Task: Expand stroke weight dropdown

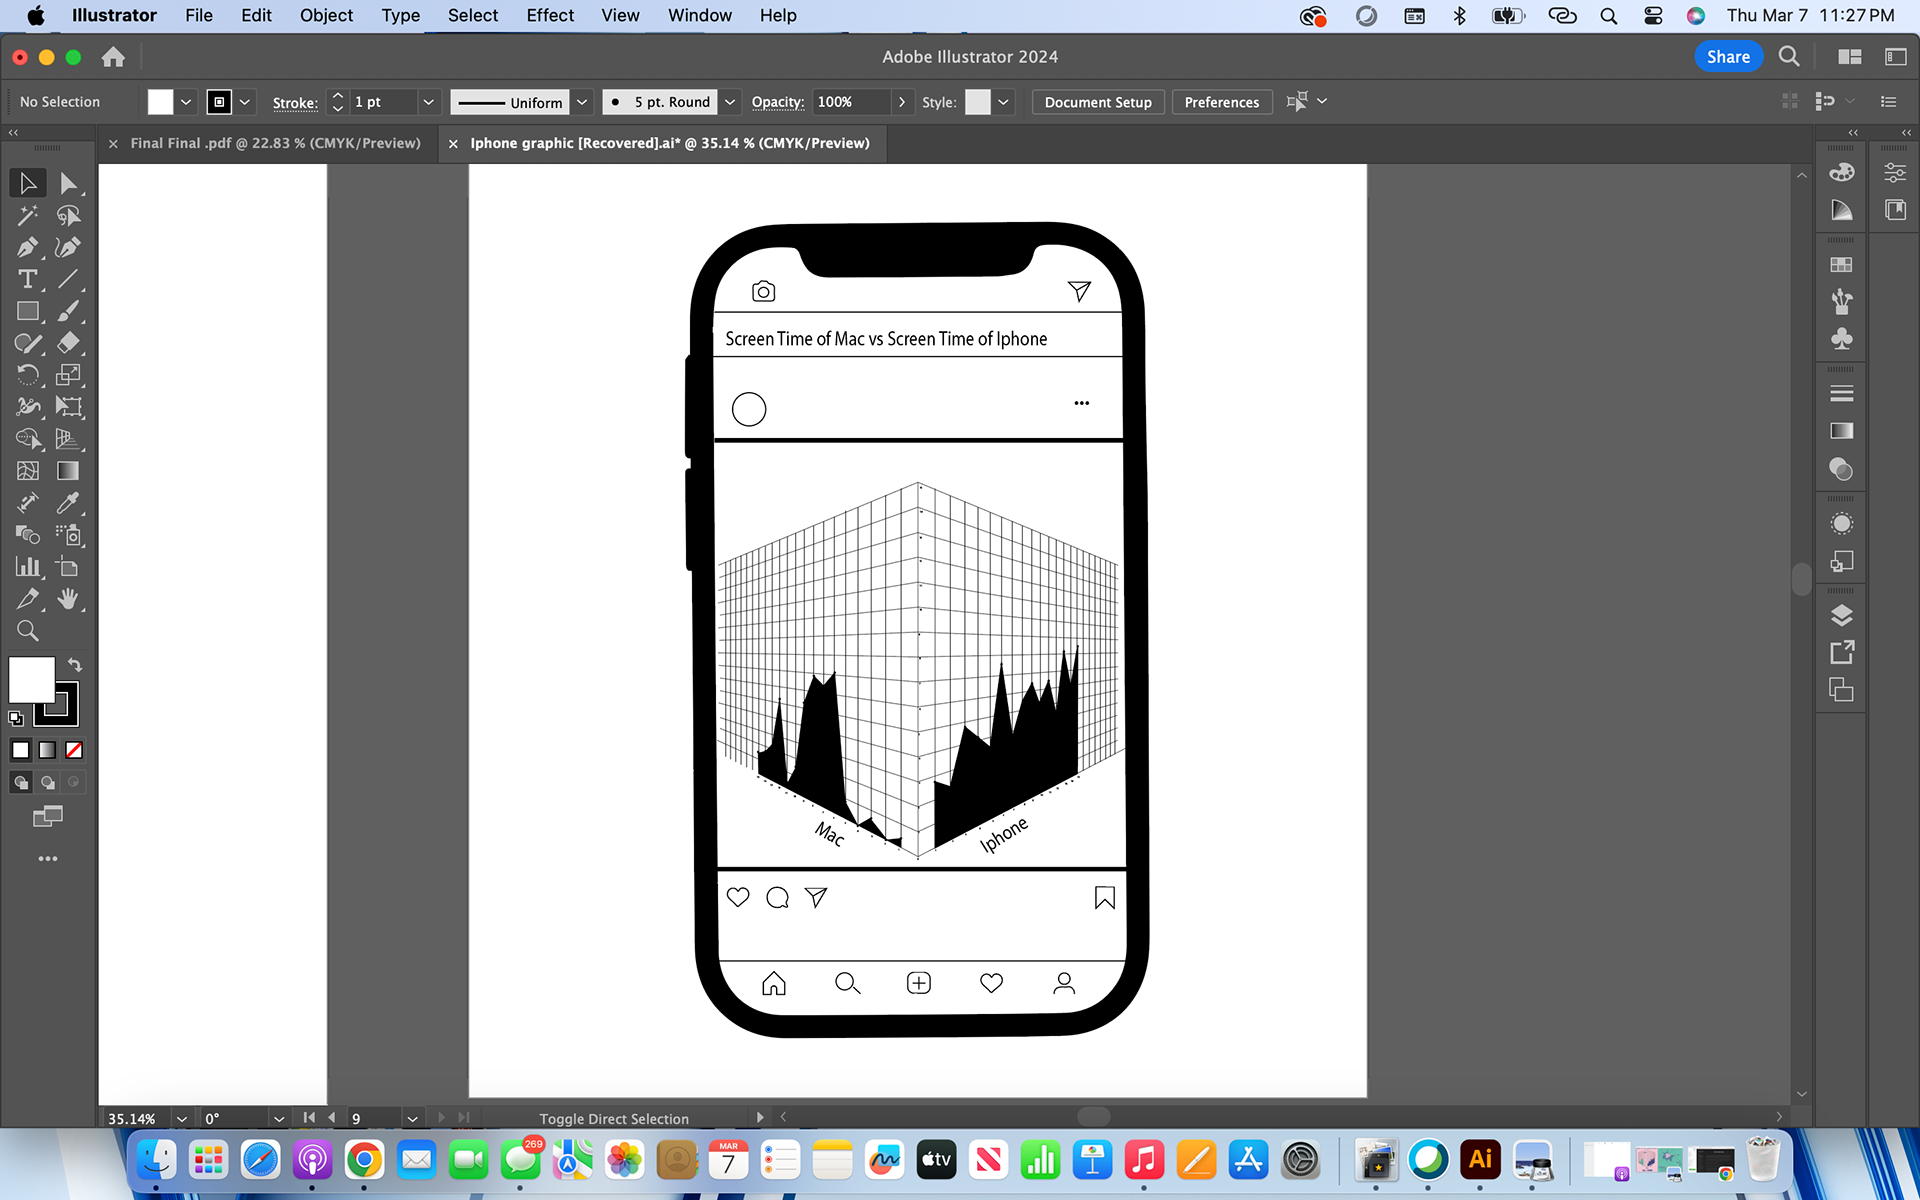Action: (429, 102)
